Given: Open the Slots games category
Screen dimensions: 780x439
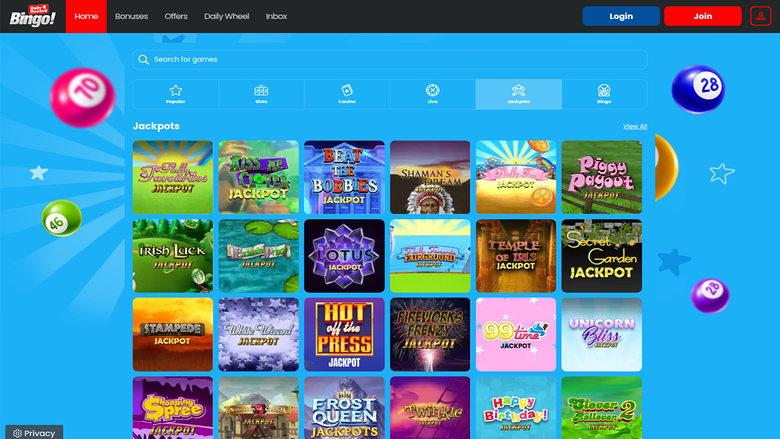Looking at the screenshot, I should [261, 94].
